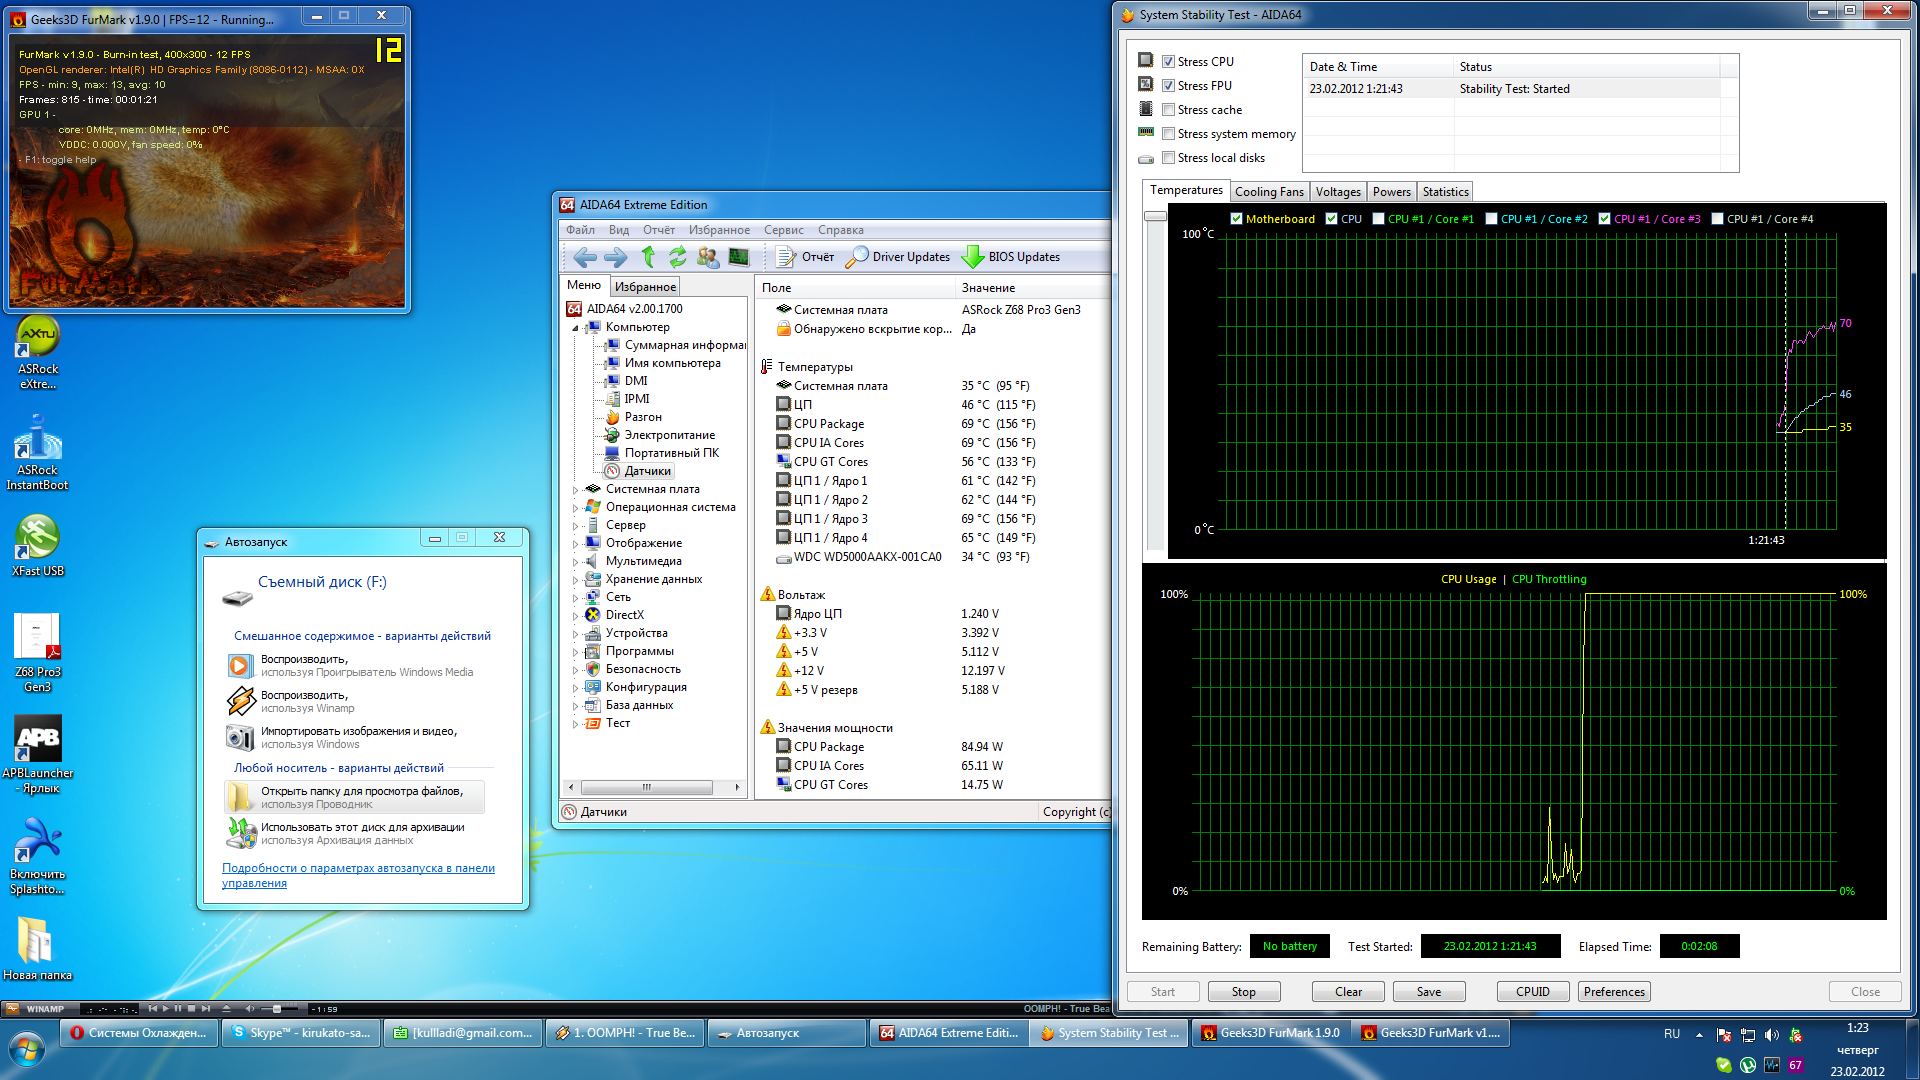Click Save button in stability test
This screenshot has width=1920, height=1080.
coord(1429,992)
